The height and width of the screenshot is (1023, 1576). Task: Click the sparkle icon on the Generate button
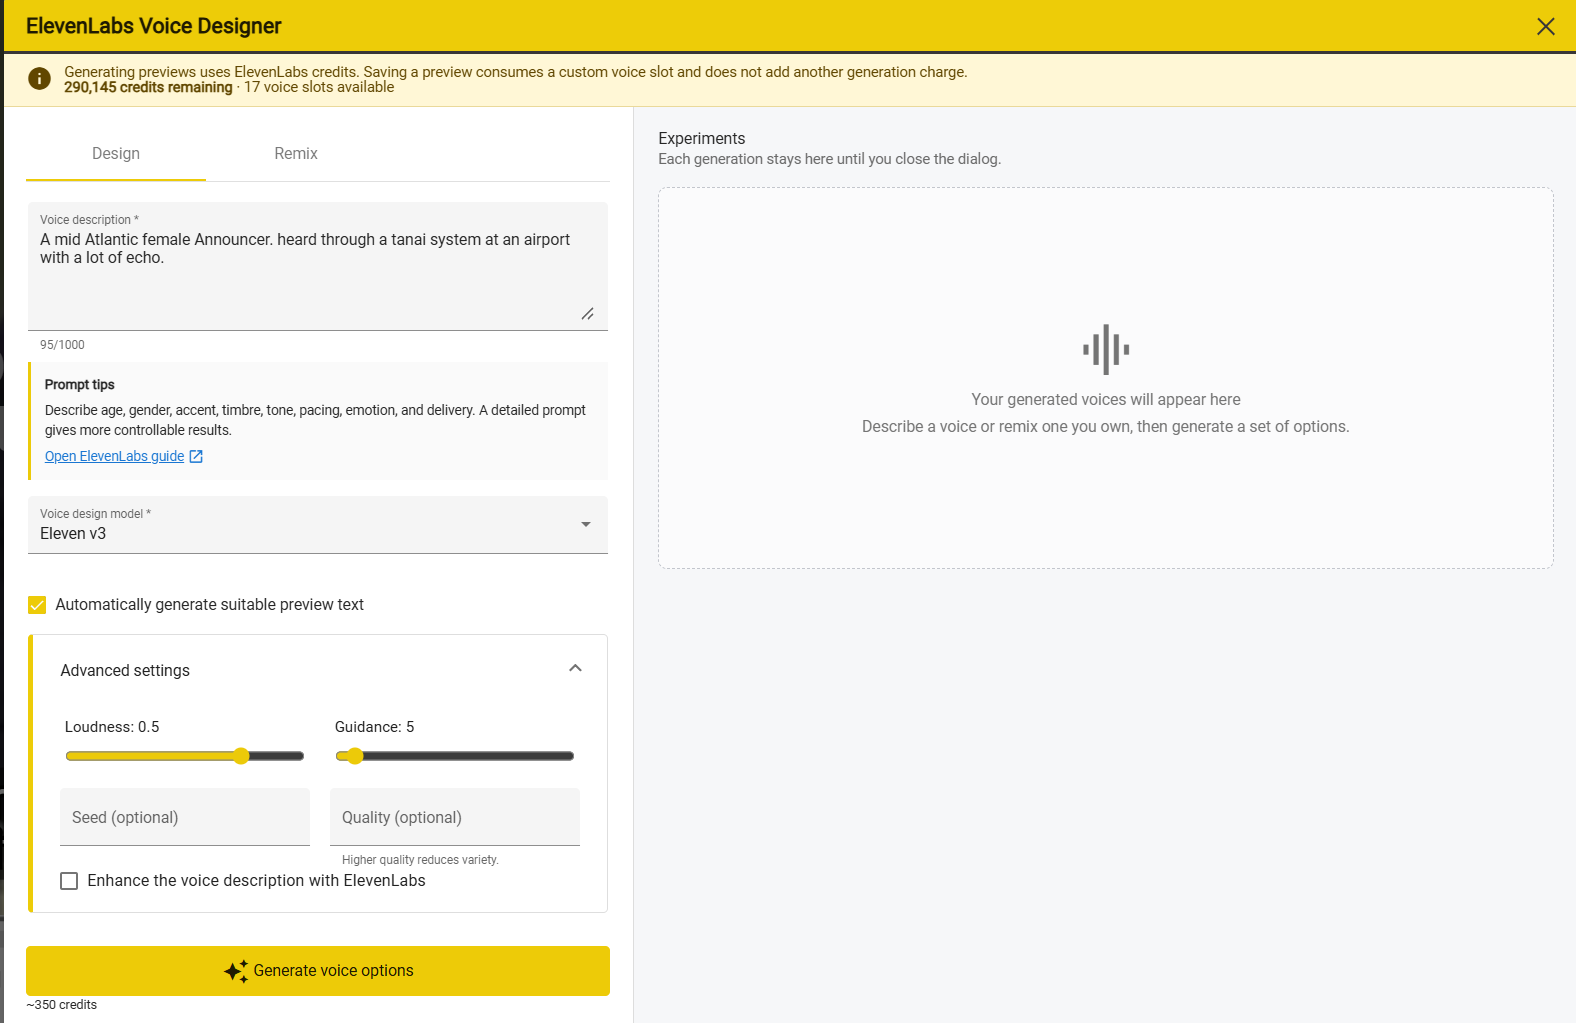coord(236,971)
